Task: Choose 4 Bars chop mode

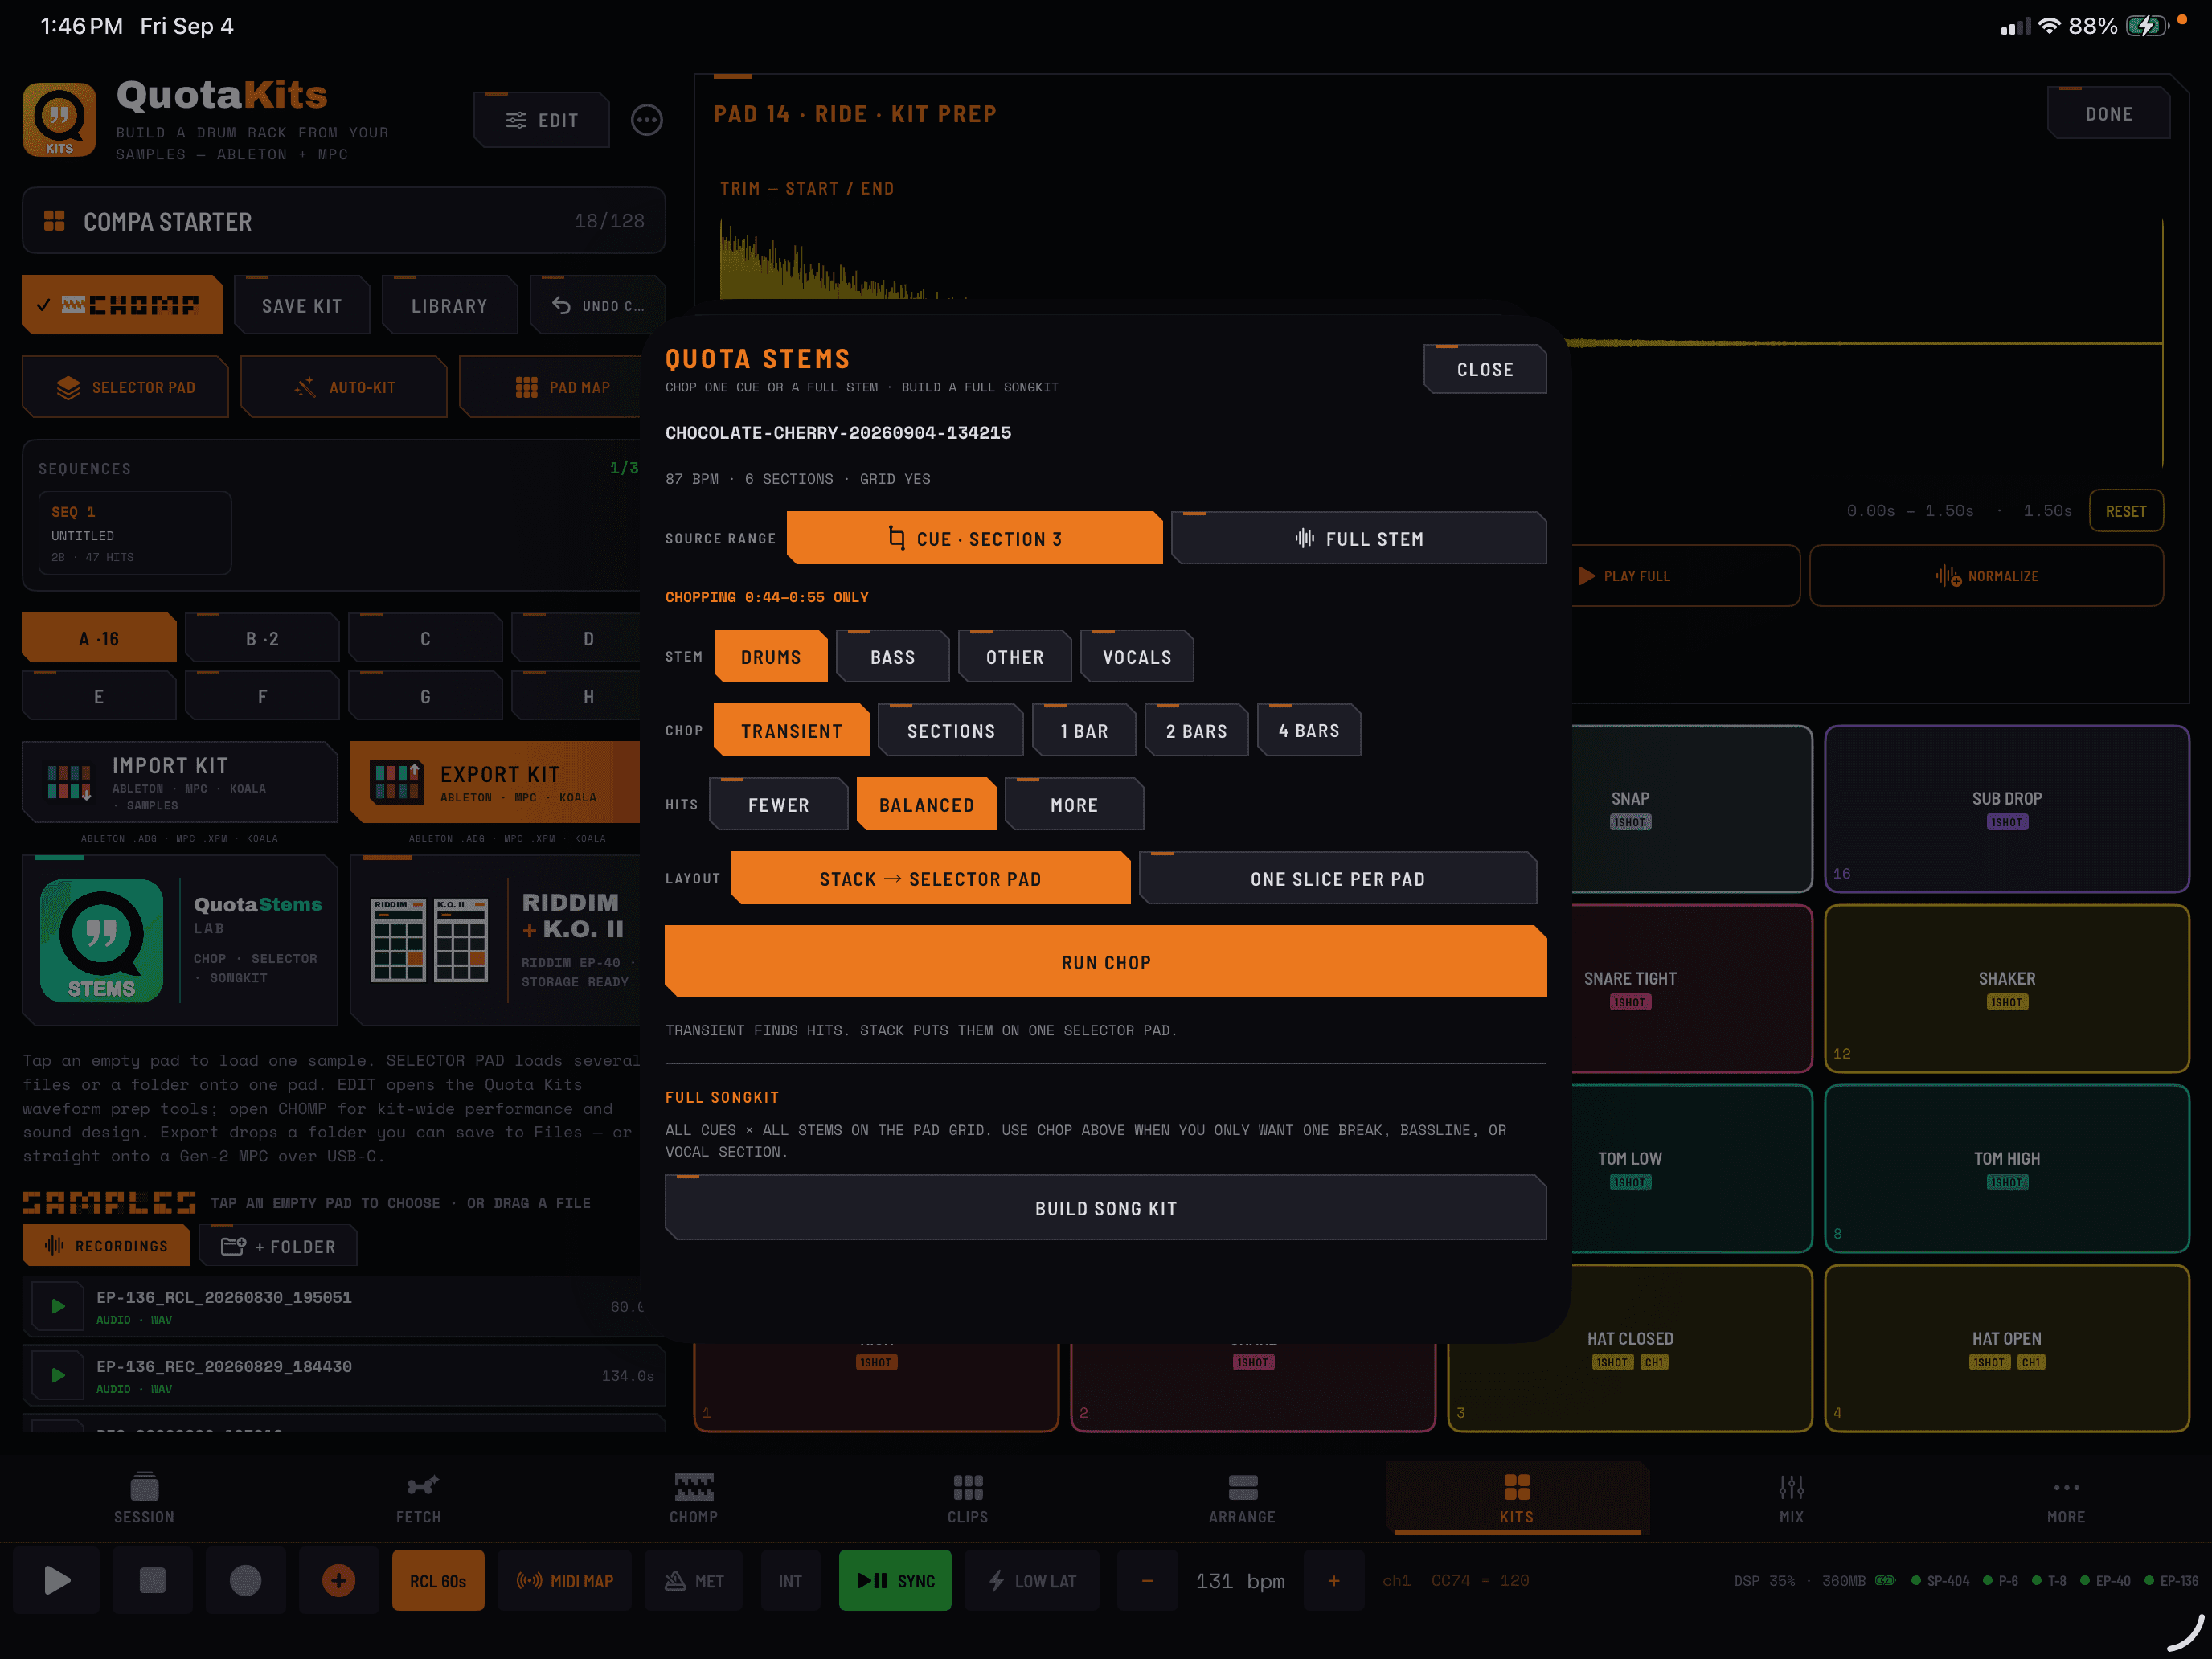Action: 1309,730
